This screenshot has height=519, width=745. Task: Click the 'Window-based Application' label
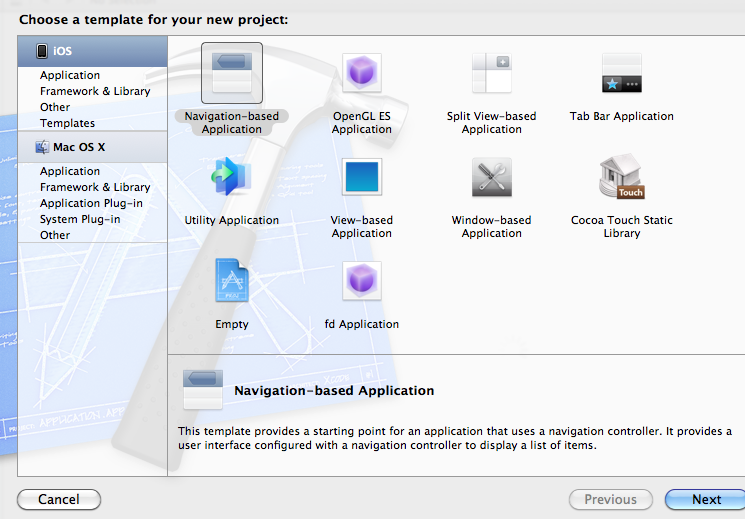491,227
